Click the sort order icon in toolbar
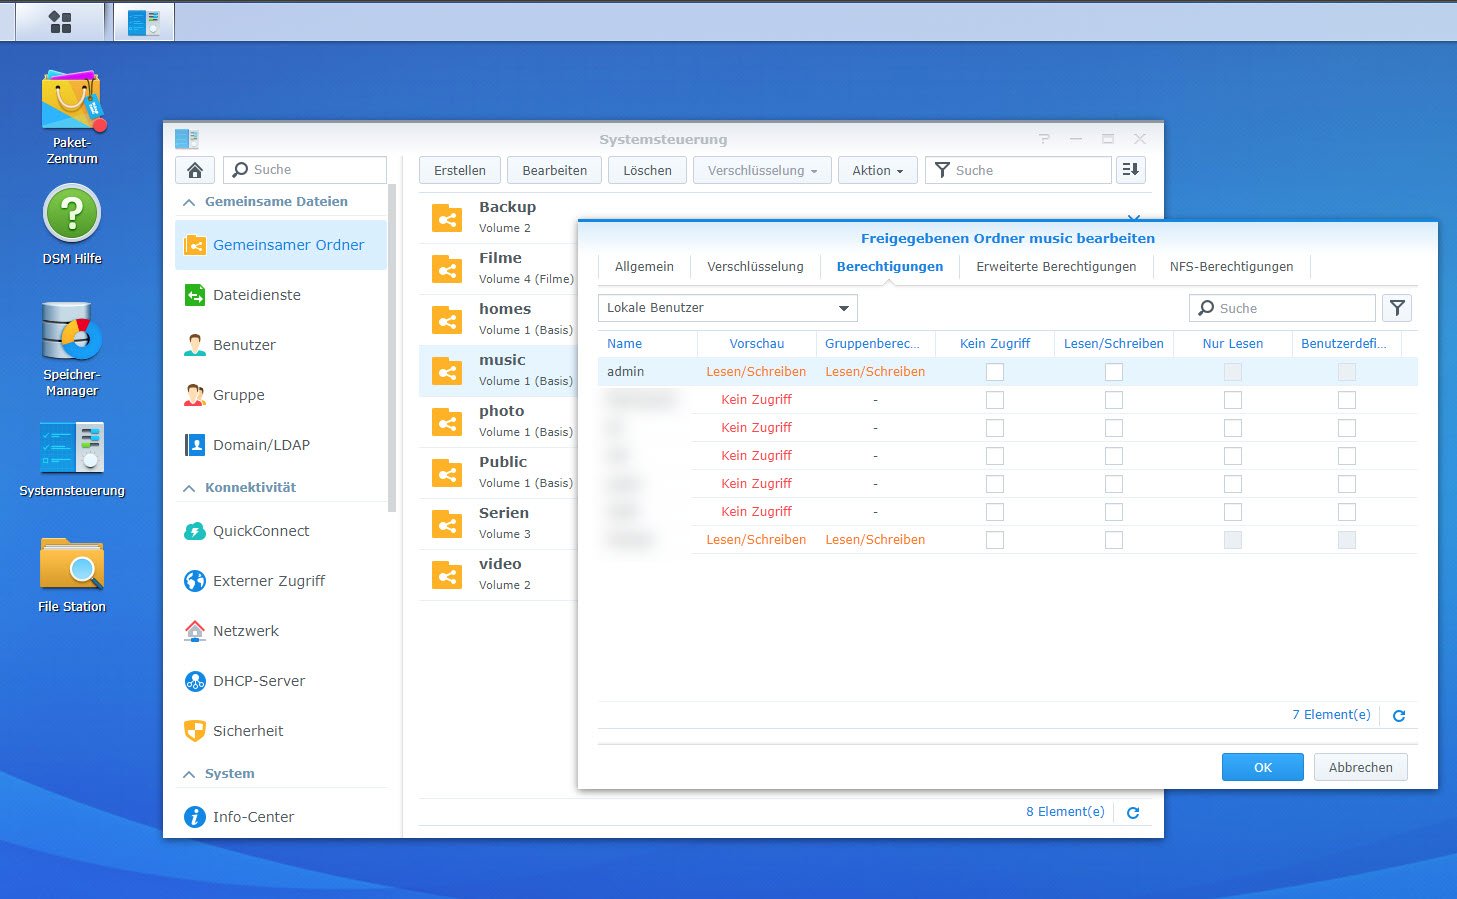 click(1130, 170)
